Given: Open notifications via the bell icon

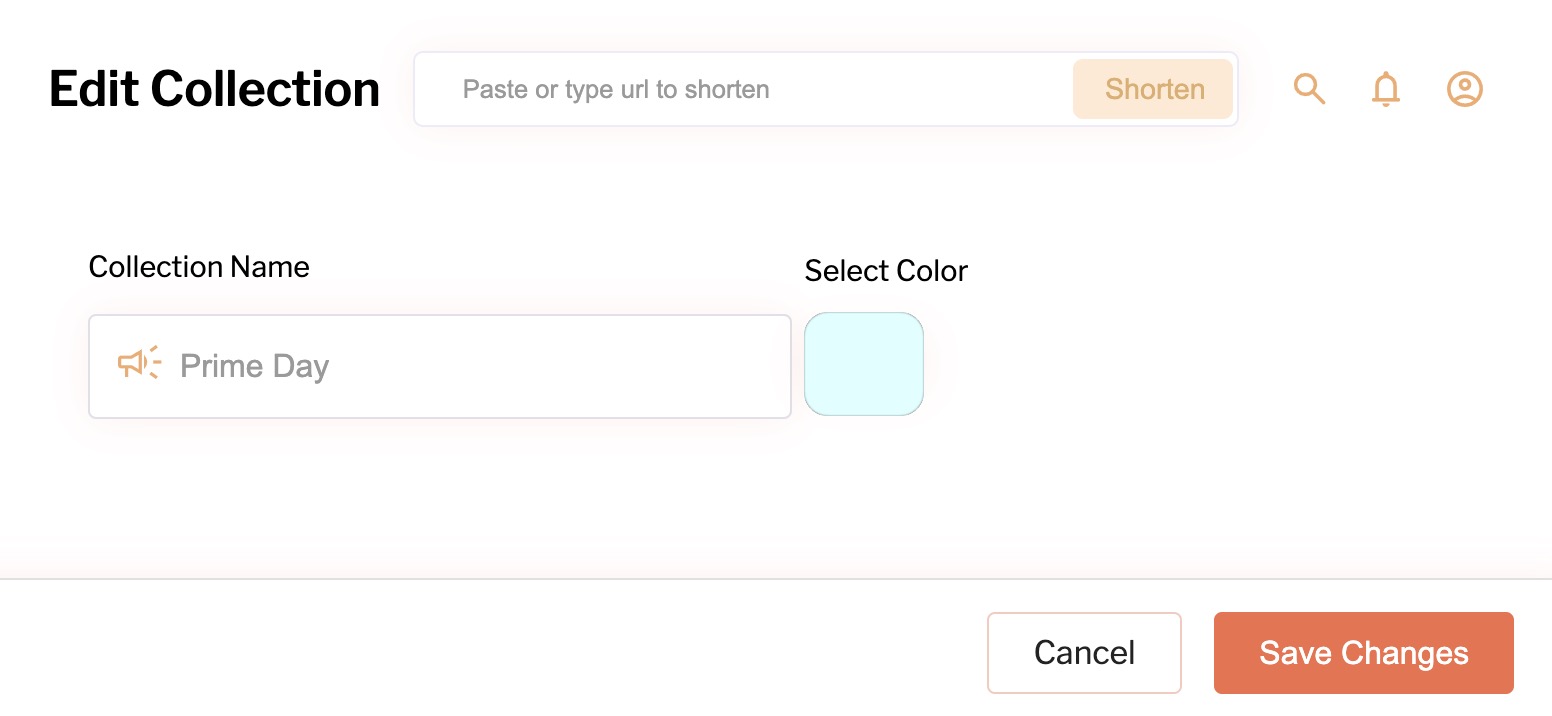Looking at the screenshot, I should click(1385, 90).
